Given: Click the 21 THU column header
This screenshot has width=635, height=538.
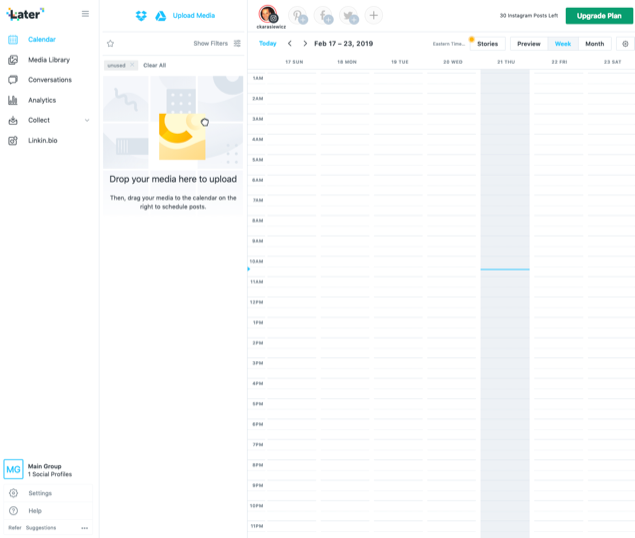Looking at the screenshot, I should (506, 62).
